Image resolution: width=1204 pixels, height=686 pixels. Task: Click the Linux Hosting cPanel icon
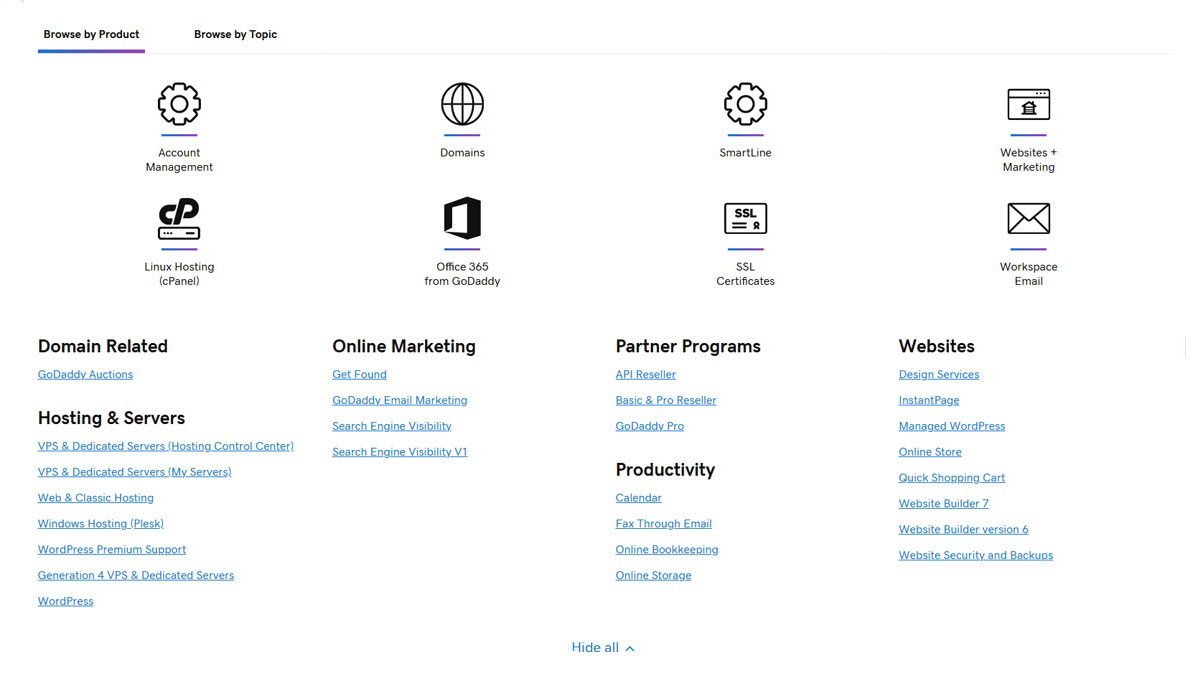click(x=179, y=219)
